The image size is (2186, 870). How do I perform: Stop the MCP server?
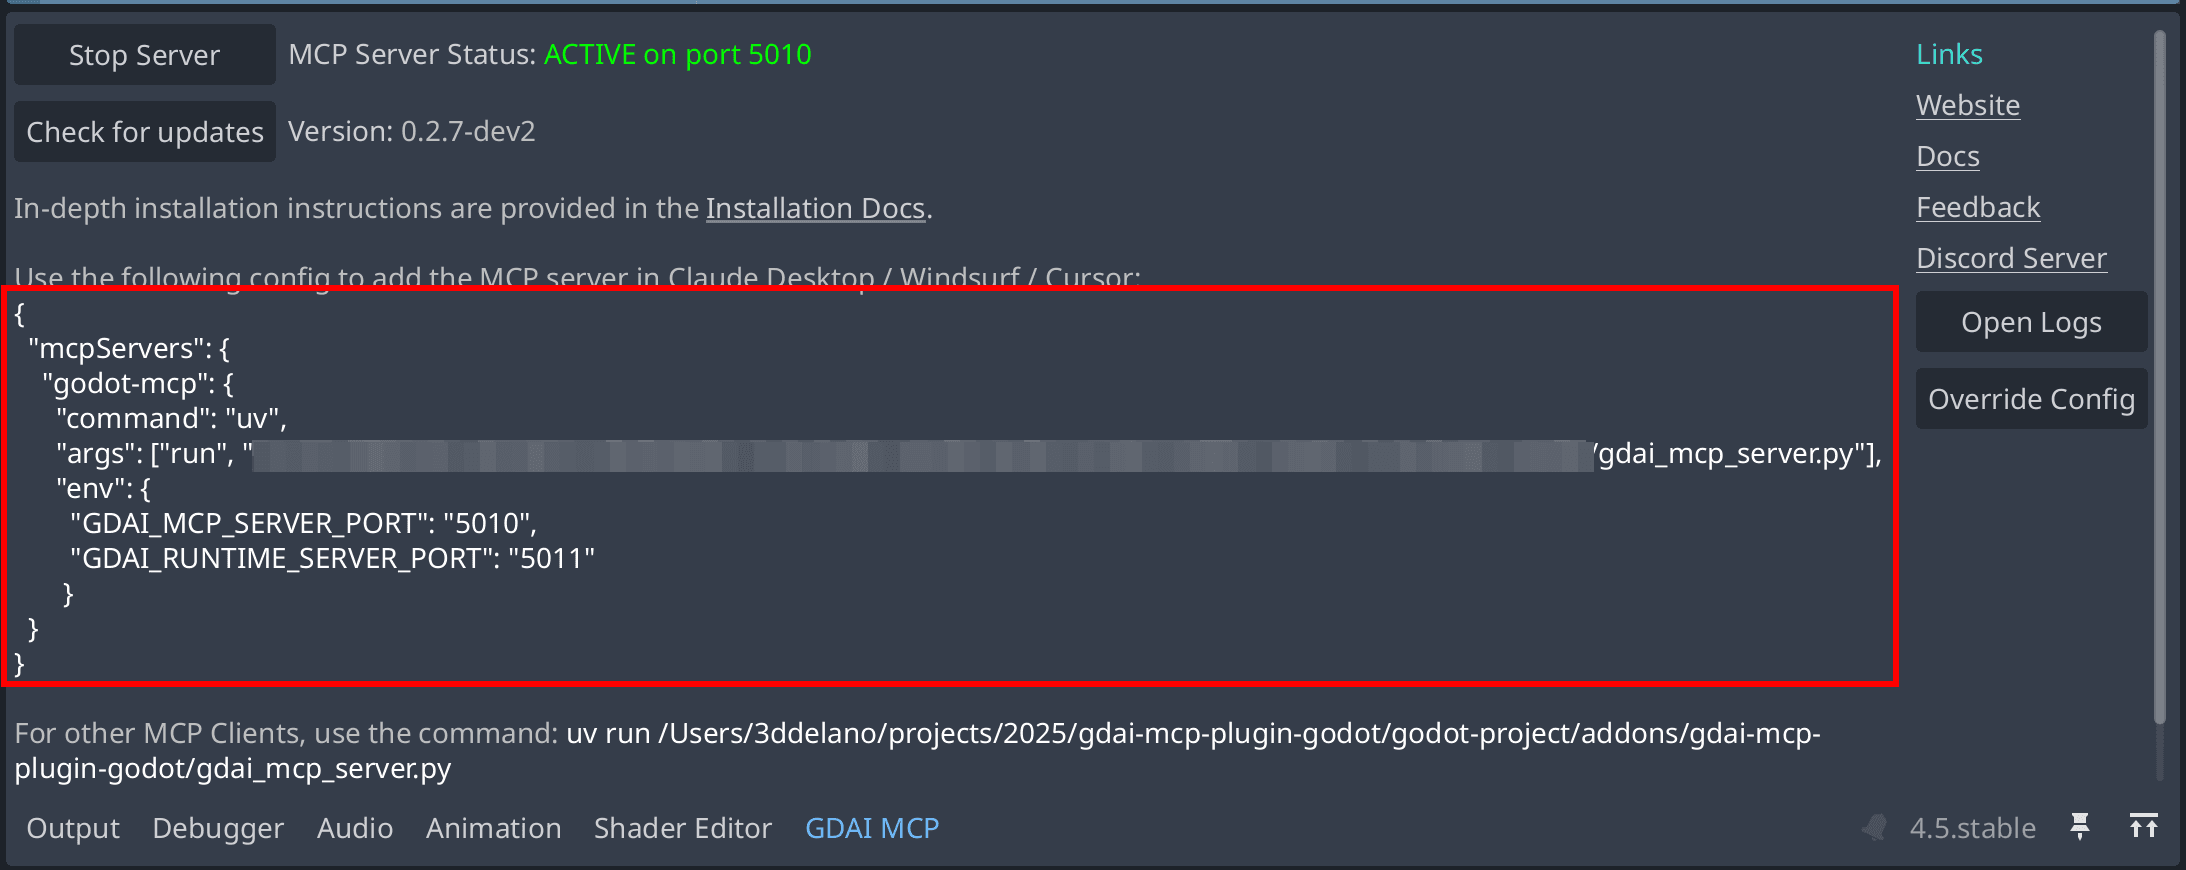143,54
